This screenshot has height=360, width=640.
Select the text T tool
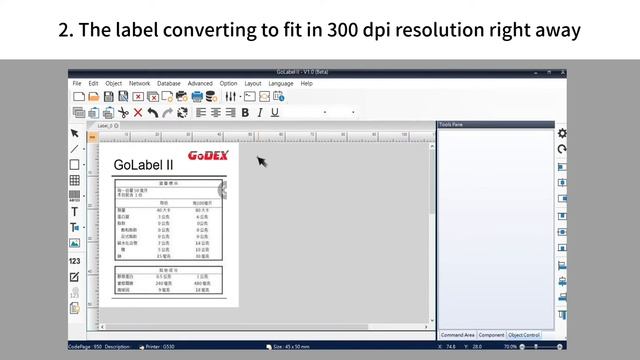tap(75, 211)
